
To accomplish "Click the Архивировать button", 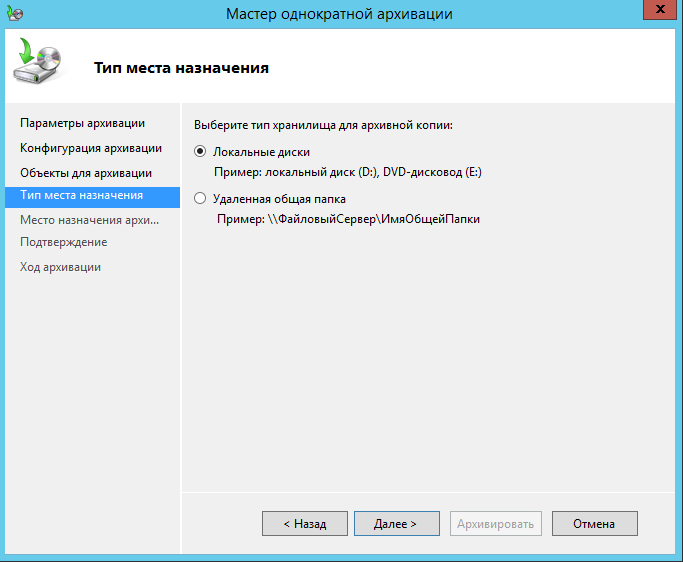I will (x=496, y=524).
